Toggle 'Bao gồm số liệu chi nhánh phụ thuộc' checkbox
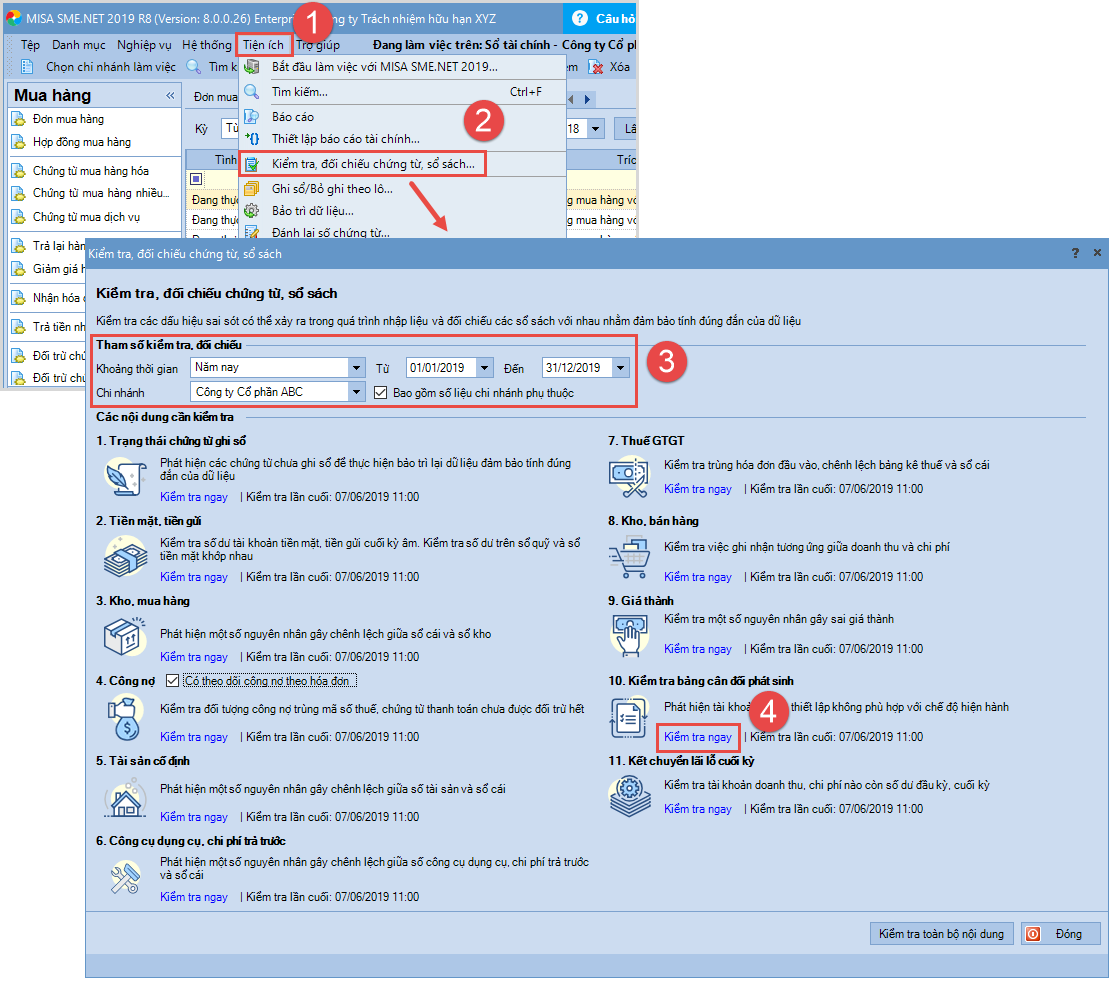 click(x=381, y=393)
